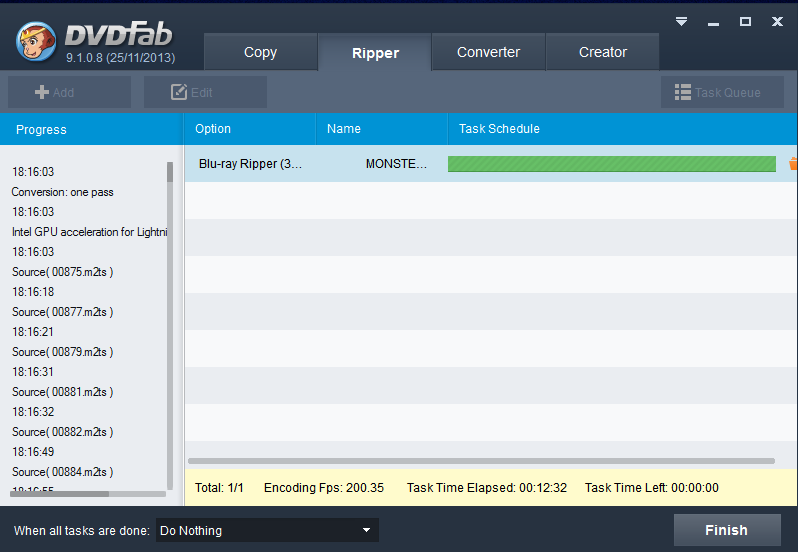Click the Source( 00877.m2ts ) log entry
The width and height of the screenshot is (798, 552).
[x=62, y=312]
